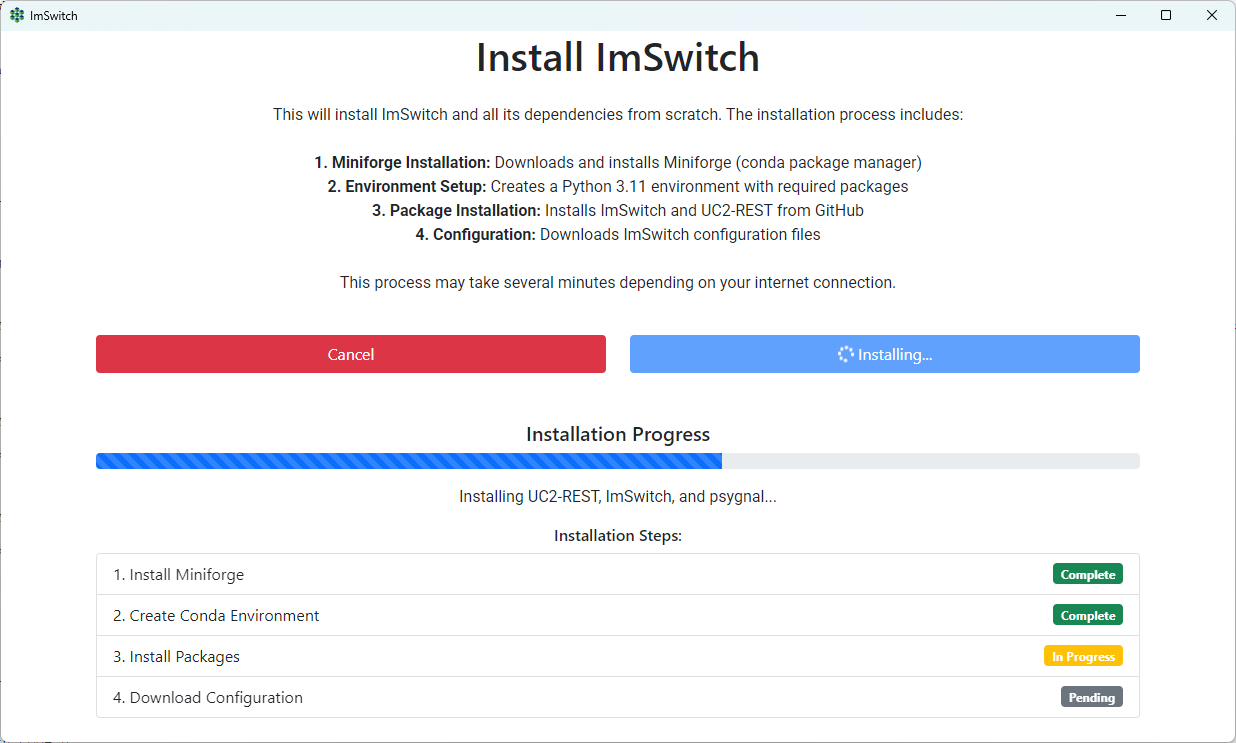The height and width of the screenshot is (743, 1236).
Task: Click the "Installation Progress" heading
Action: click(x=618, y=434)
